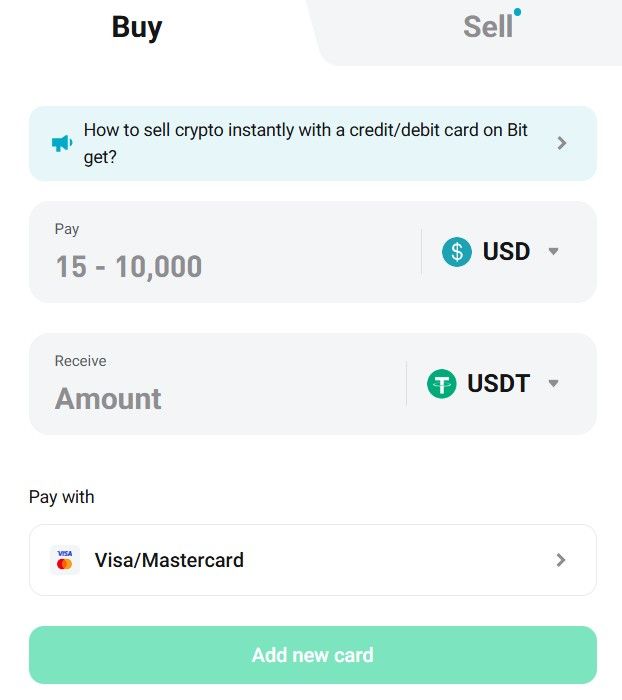Click the "Pay with" section label
This screenshot has width=622, height=700.
point(62,497)
